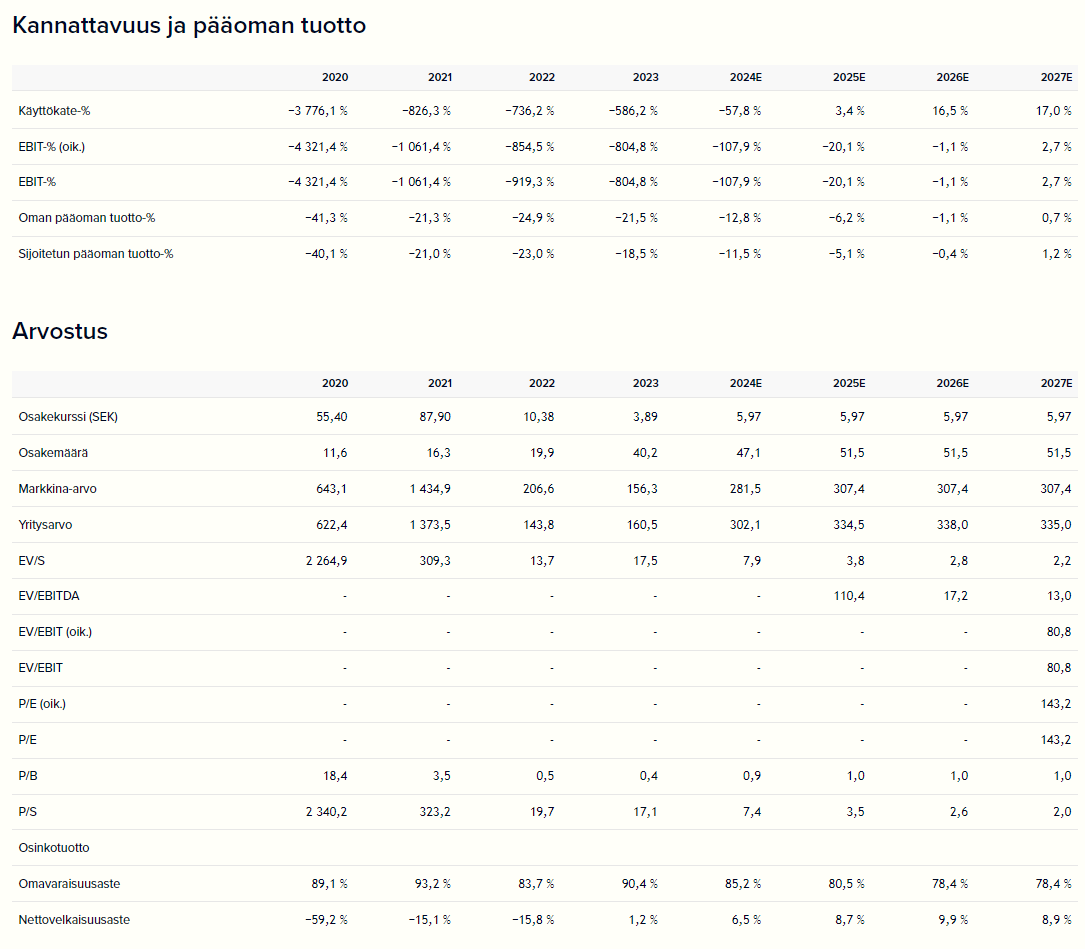Image resolution: width=1085 pixels, height=949 pixels.
Task: Select the 'Osakekurssi (SEK)' row label
Action: click(68, 417)
